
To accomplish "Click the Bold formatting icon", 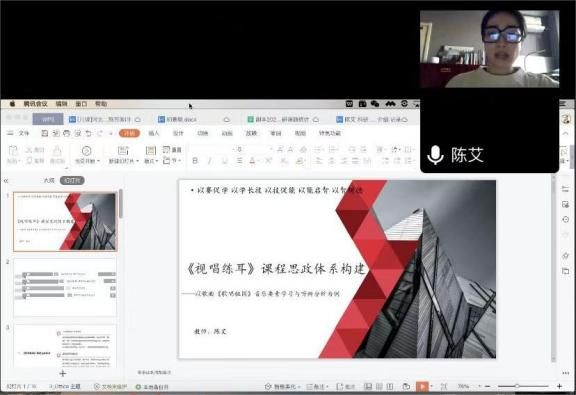I will click(x=195, y=161).
